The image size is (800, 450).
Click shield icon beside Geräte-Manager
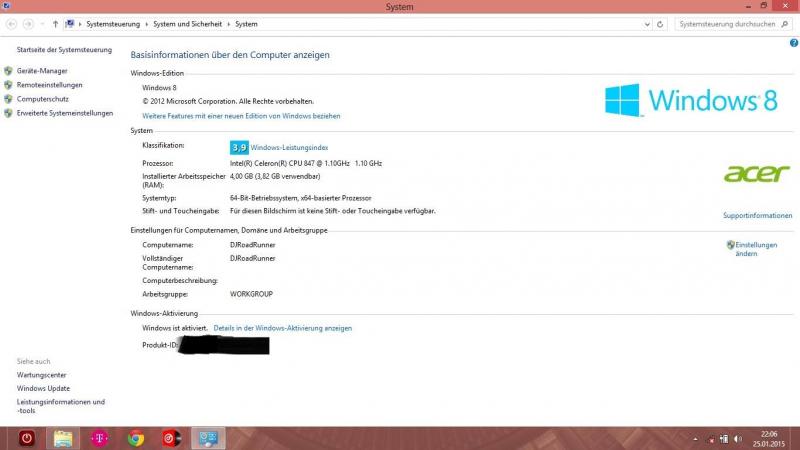pyautogui.click(x=8, y=71)
